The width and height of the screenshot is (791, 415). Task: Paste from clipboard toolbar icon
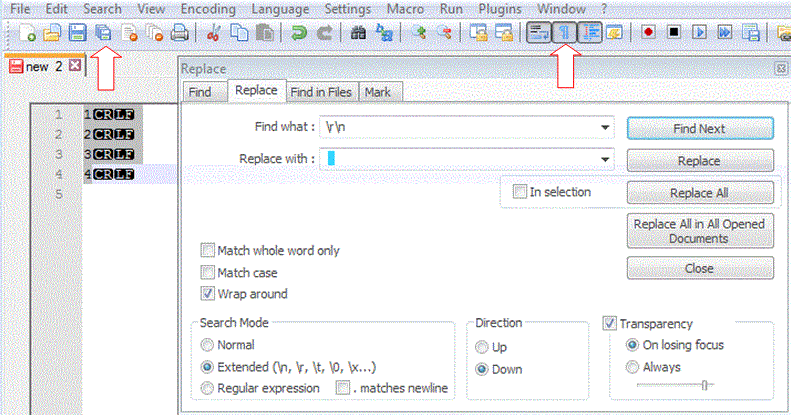[x=264, y=33]
